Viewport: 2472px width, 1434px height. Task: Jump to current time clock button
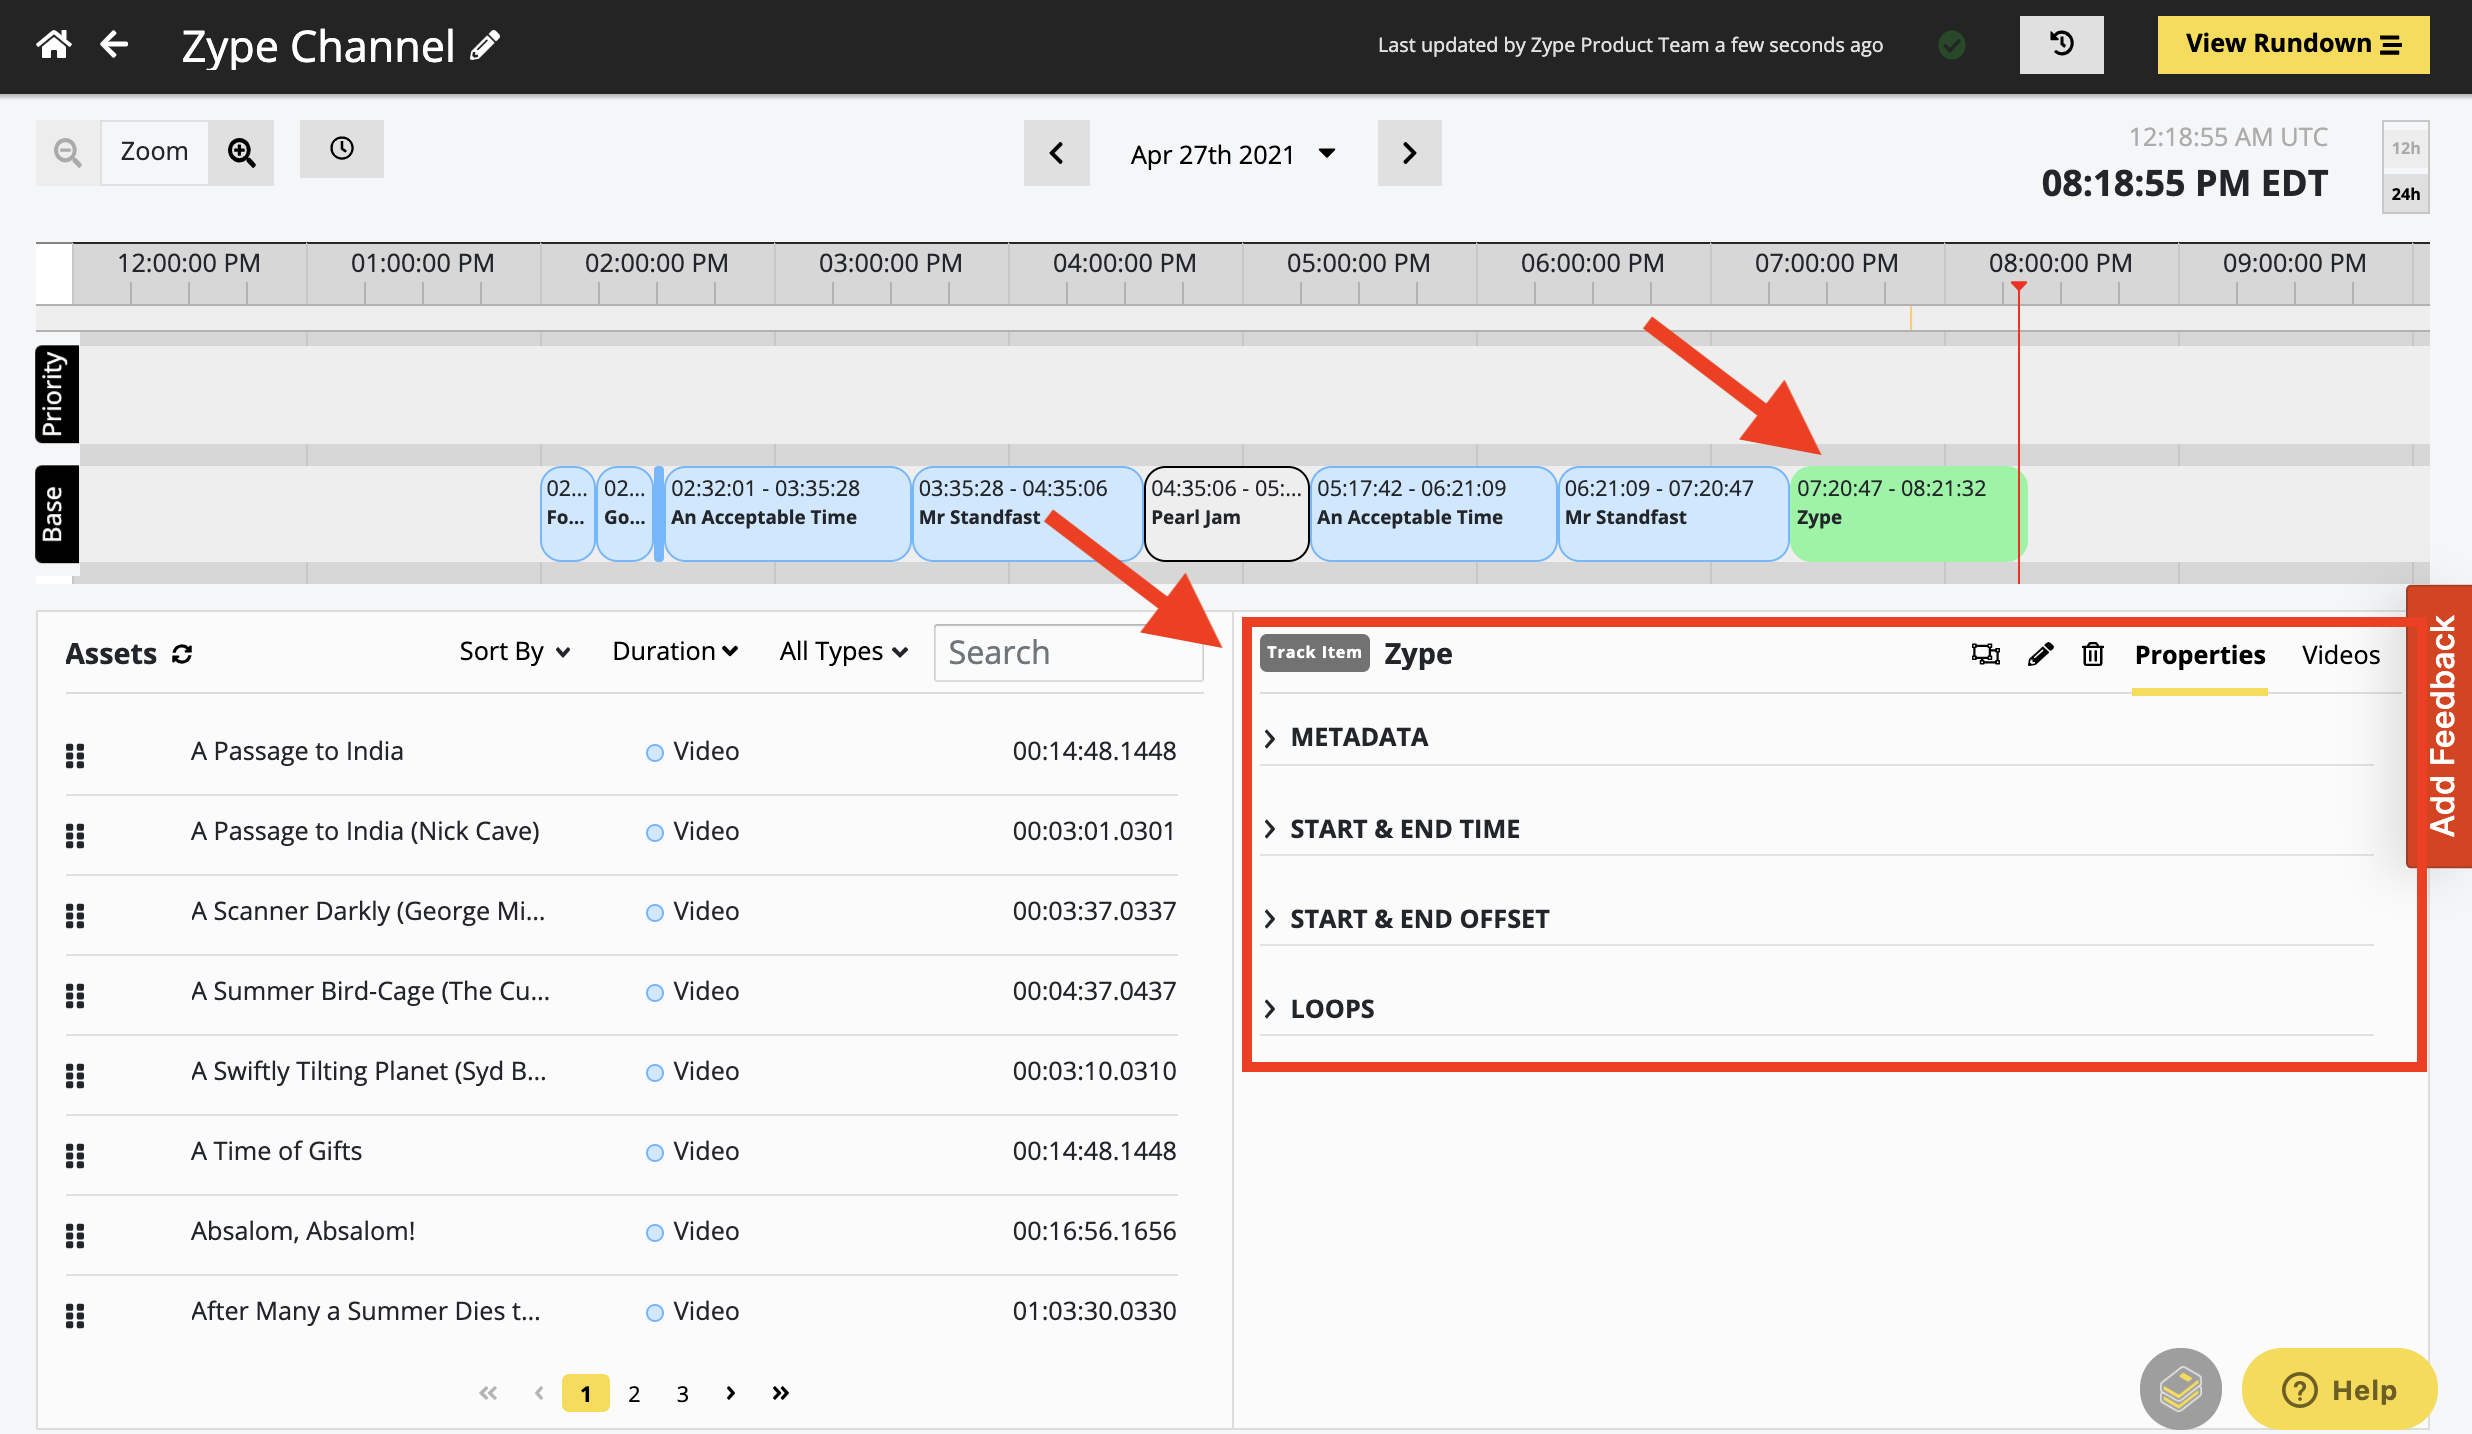(x=342, y=149)
